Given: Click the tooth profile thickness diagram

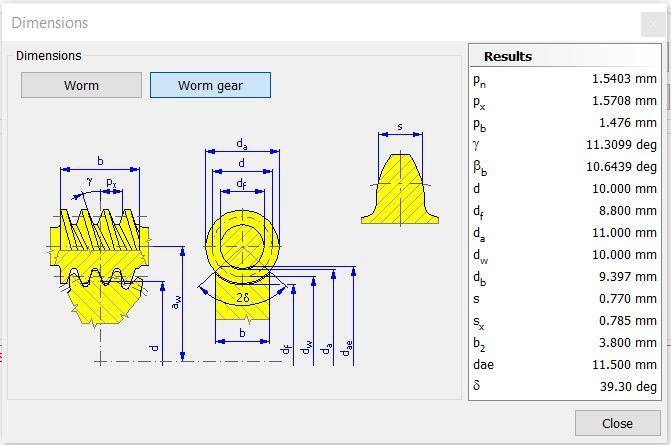Looking at the screenshot, I should [x=400, y=175].
